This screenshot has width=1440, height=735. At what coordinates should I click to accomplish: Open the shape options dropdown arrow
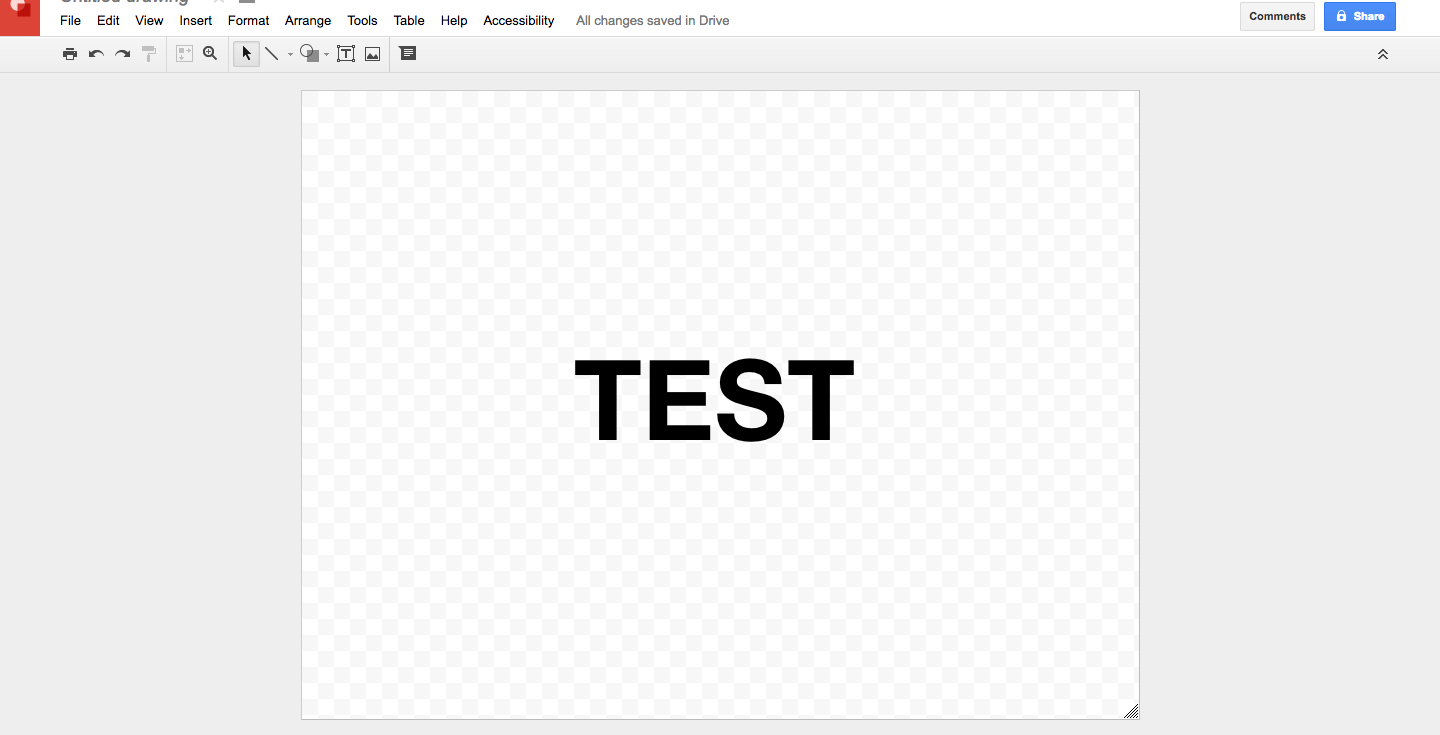[326, 55]
